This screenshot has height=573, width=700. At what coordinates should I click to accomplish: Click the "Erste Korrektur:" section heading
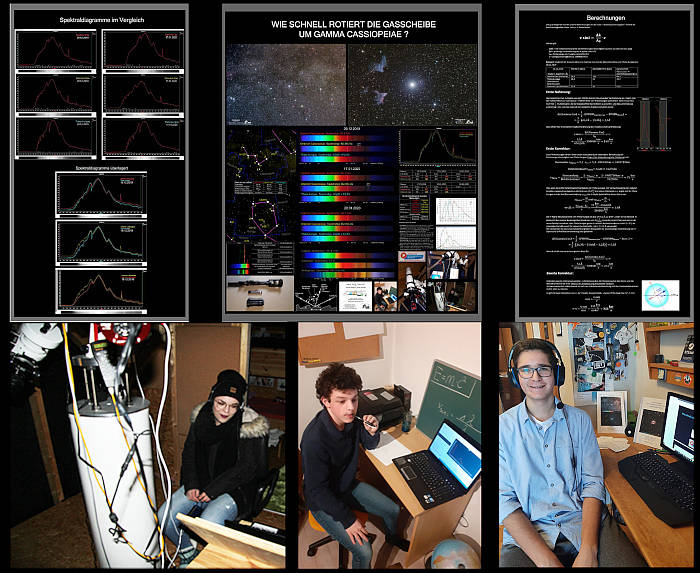[x=558, y=149]
